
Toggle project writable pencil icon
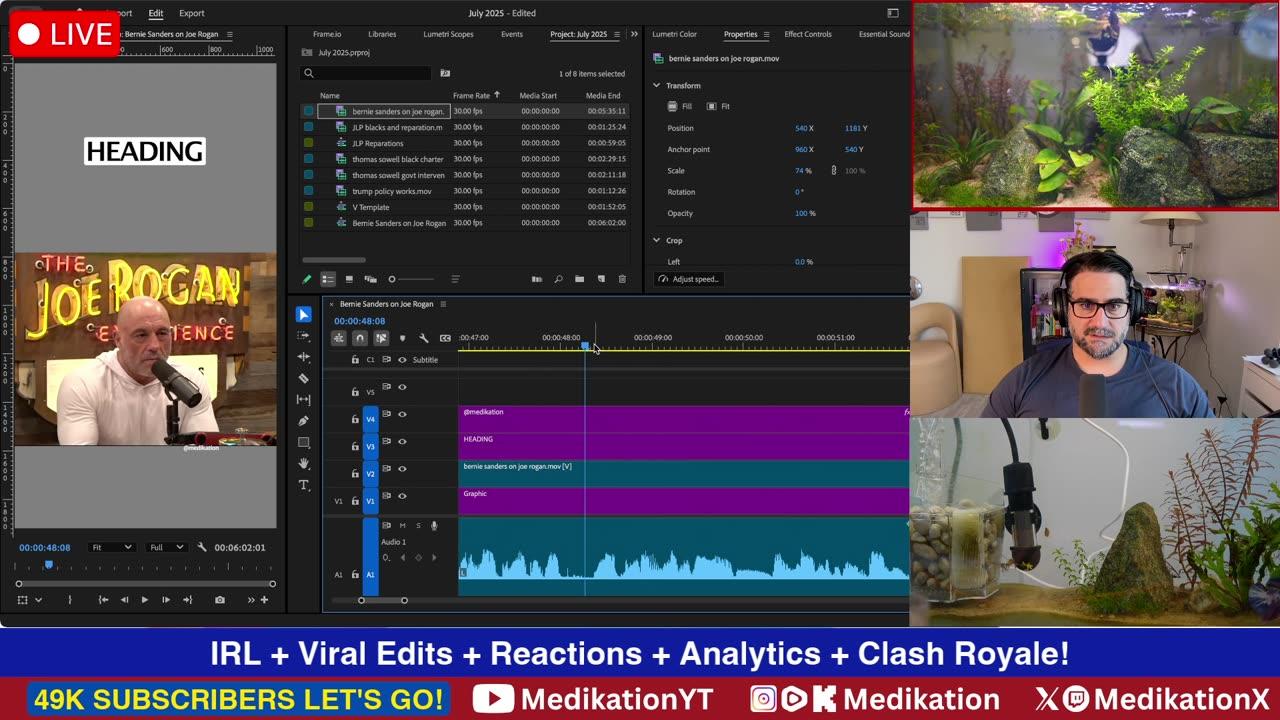[307, 279]
